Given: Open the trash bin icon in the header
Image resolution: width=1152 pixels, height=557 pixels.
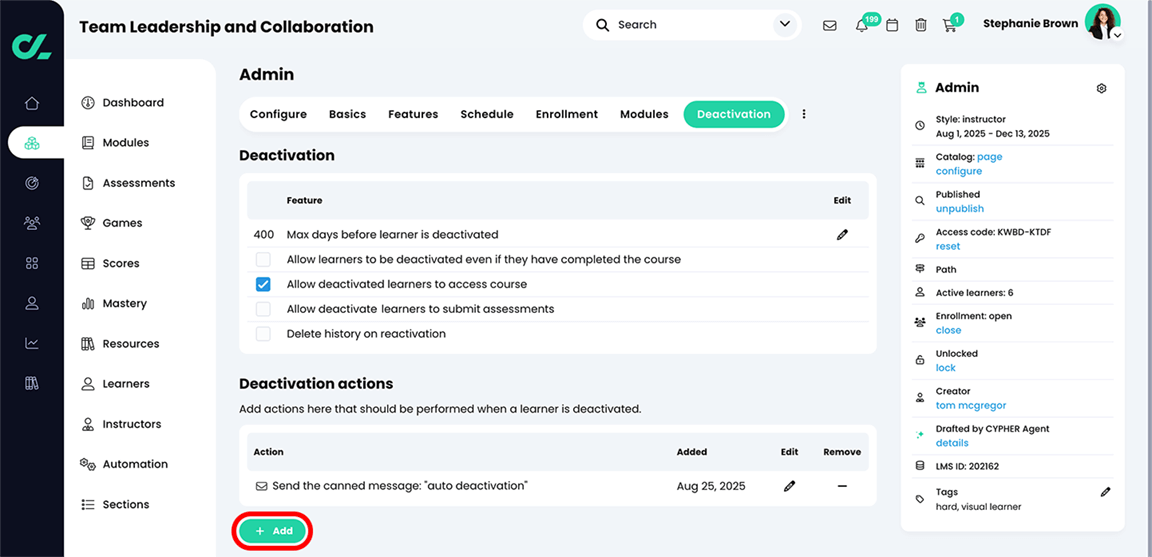Looking at the screenshot, I should pyautogui.click(x=921, y=25).
